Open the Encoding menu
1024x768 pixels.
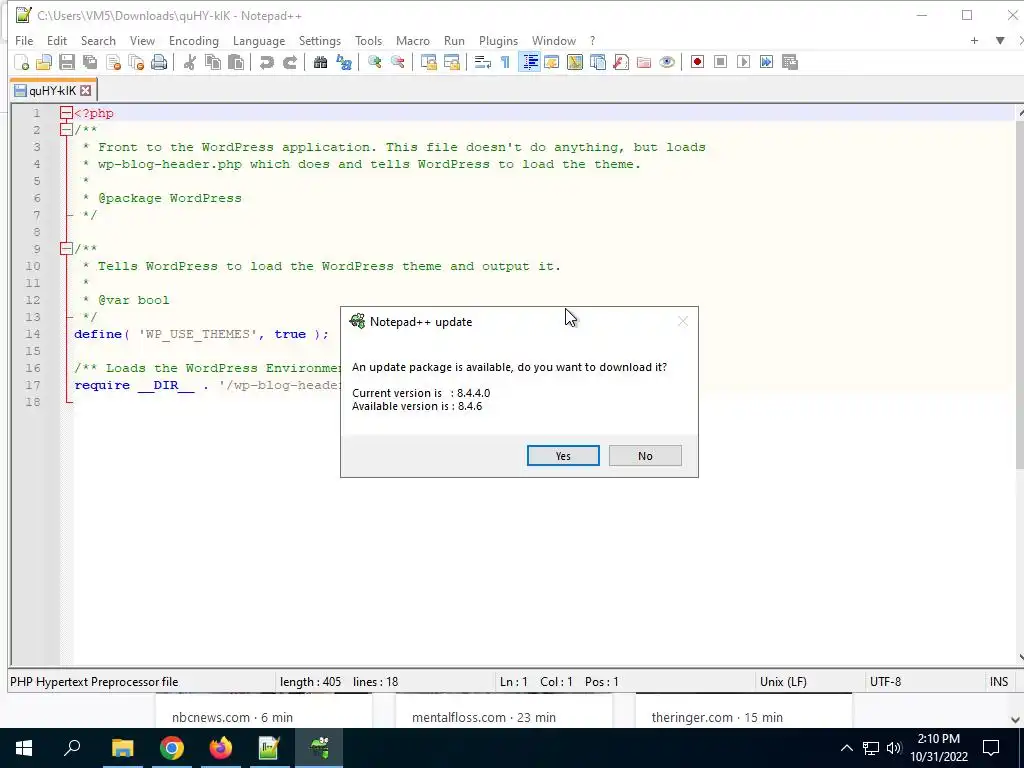(194, 40)
